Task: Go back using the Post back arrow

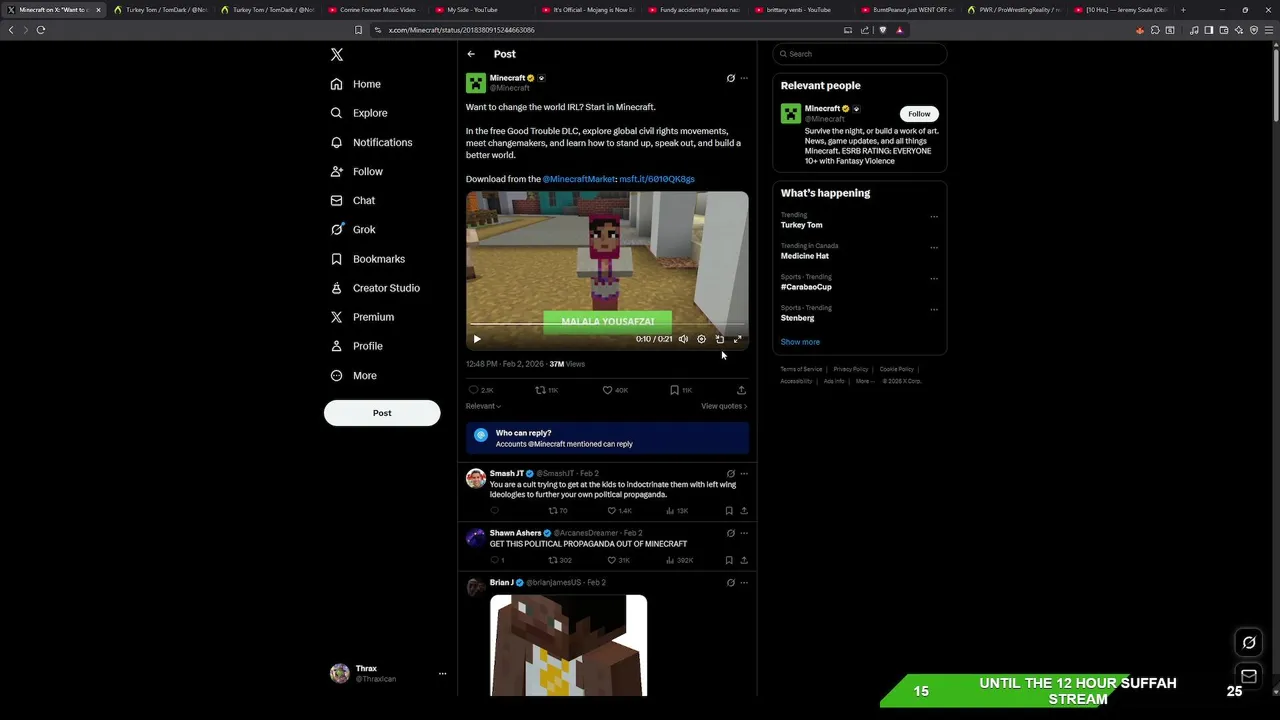Action: pos(471,54)
